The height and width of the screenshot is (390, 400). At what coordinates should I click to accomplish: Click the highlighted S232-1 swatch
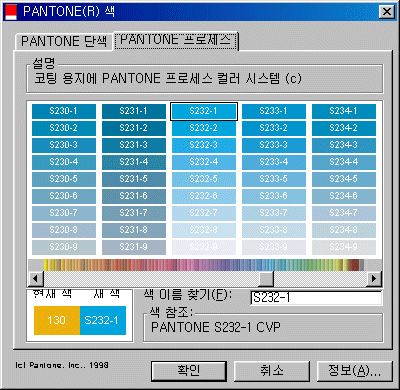(204, 111)
